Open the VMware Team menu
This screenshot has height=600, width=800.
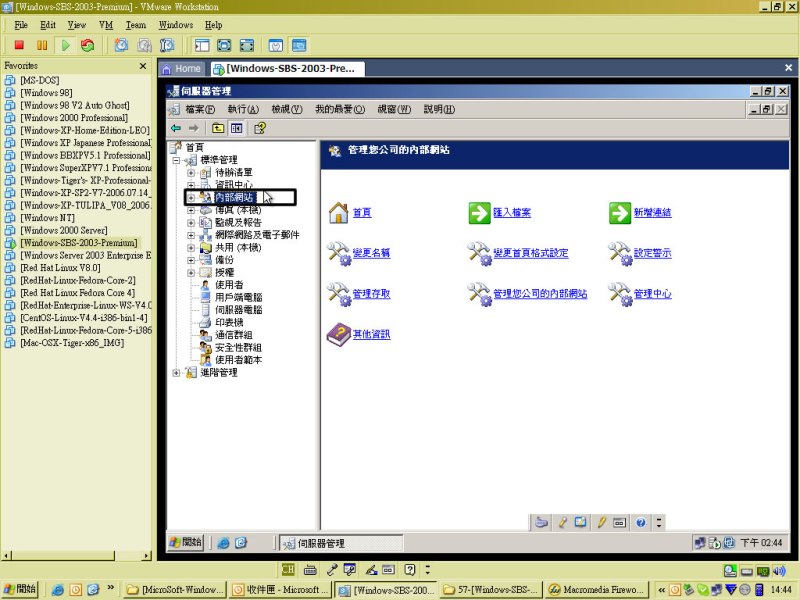(x=136, y=25)
